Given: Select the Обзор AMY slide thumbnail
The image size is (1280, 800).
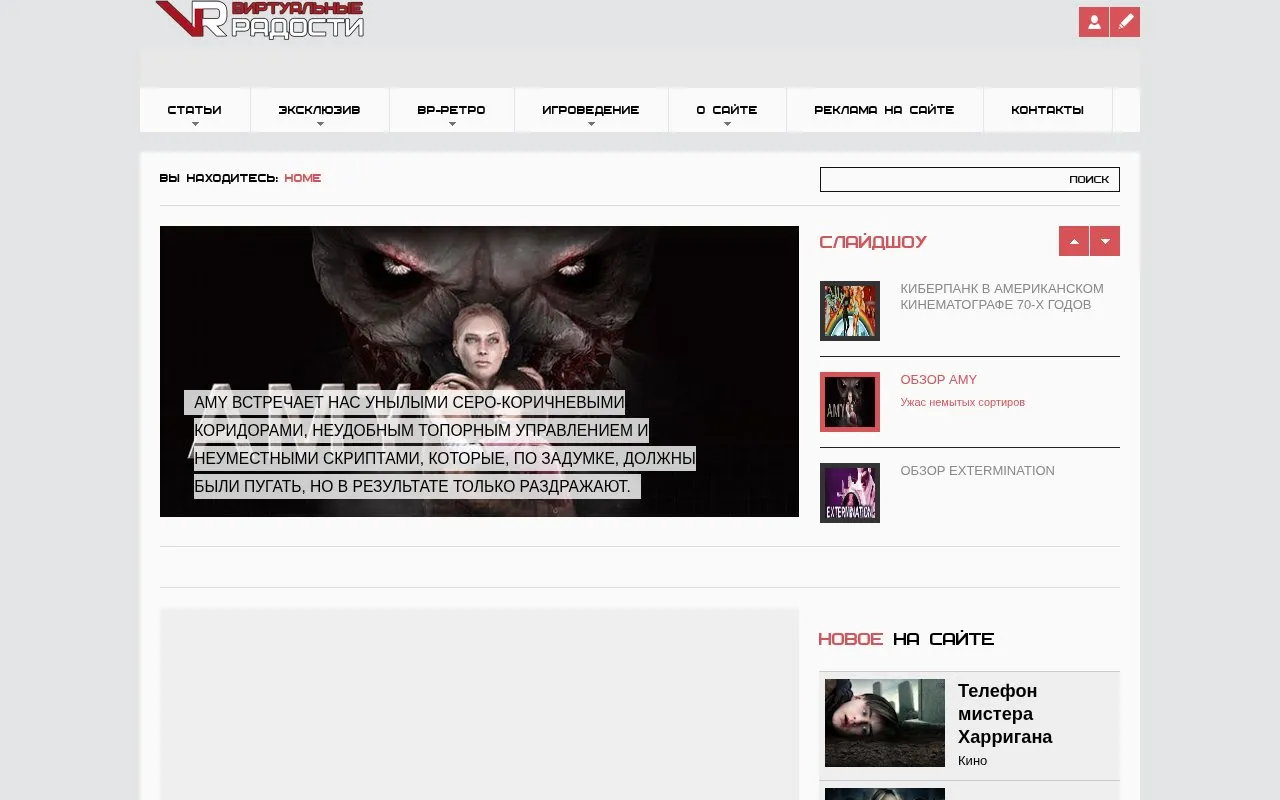Looking at the screenshot, I should pos(850,402).
